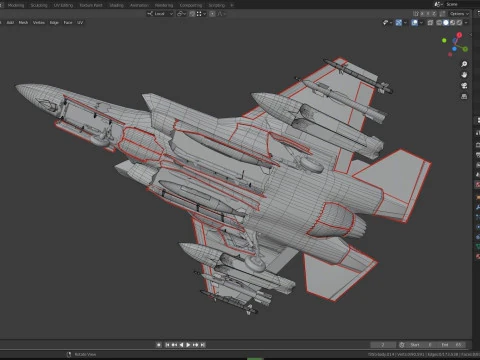Switch to the Modeling workspace tab
Image resolution: width=480 pixels, height=360 pixels.
pos(16,5)
